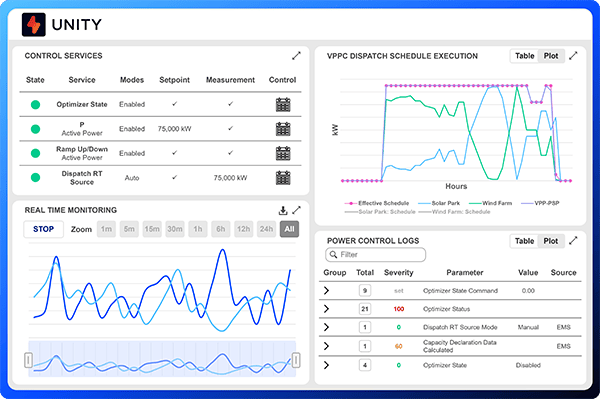This screenshot has height=399, width=600.
Task: Set zoom to 12h
Action: tap(243, 229)
